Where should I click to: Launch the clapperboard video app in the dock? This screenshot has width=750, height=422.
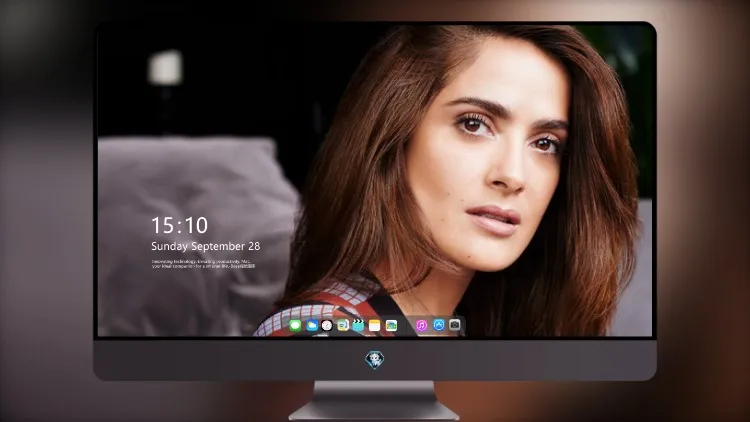pyautogui.click(x=358, y=326)
